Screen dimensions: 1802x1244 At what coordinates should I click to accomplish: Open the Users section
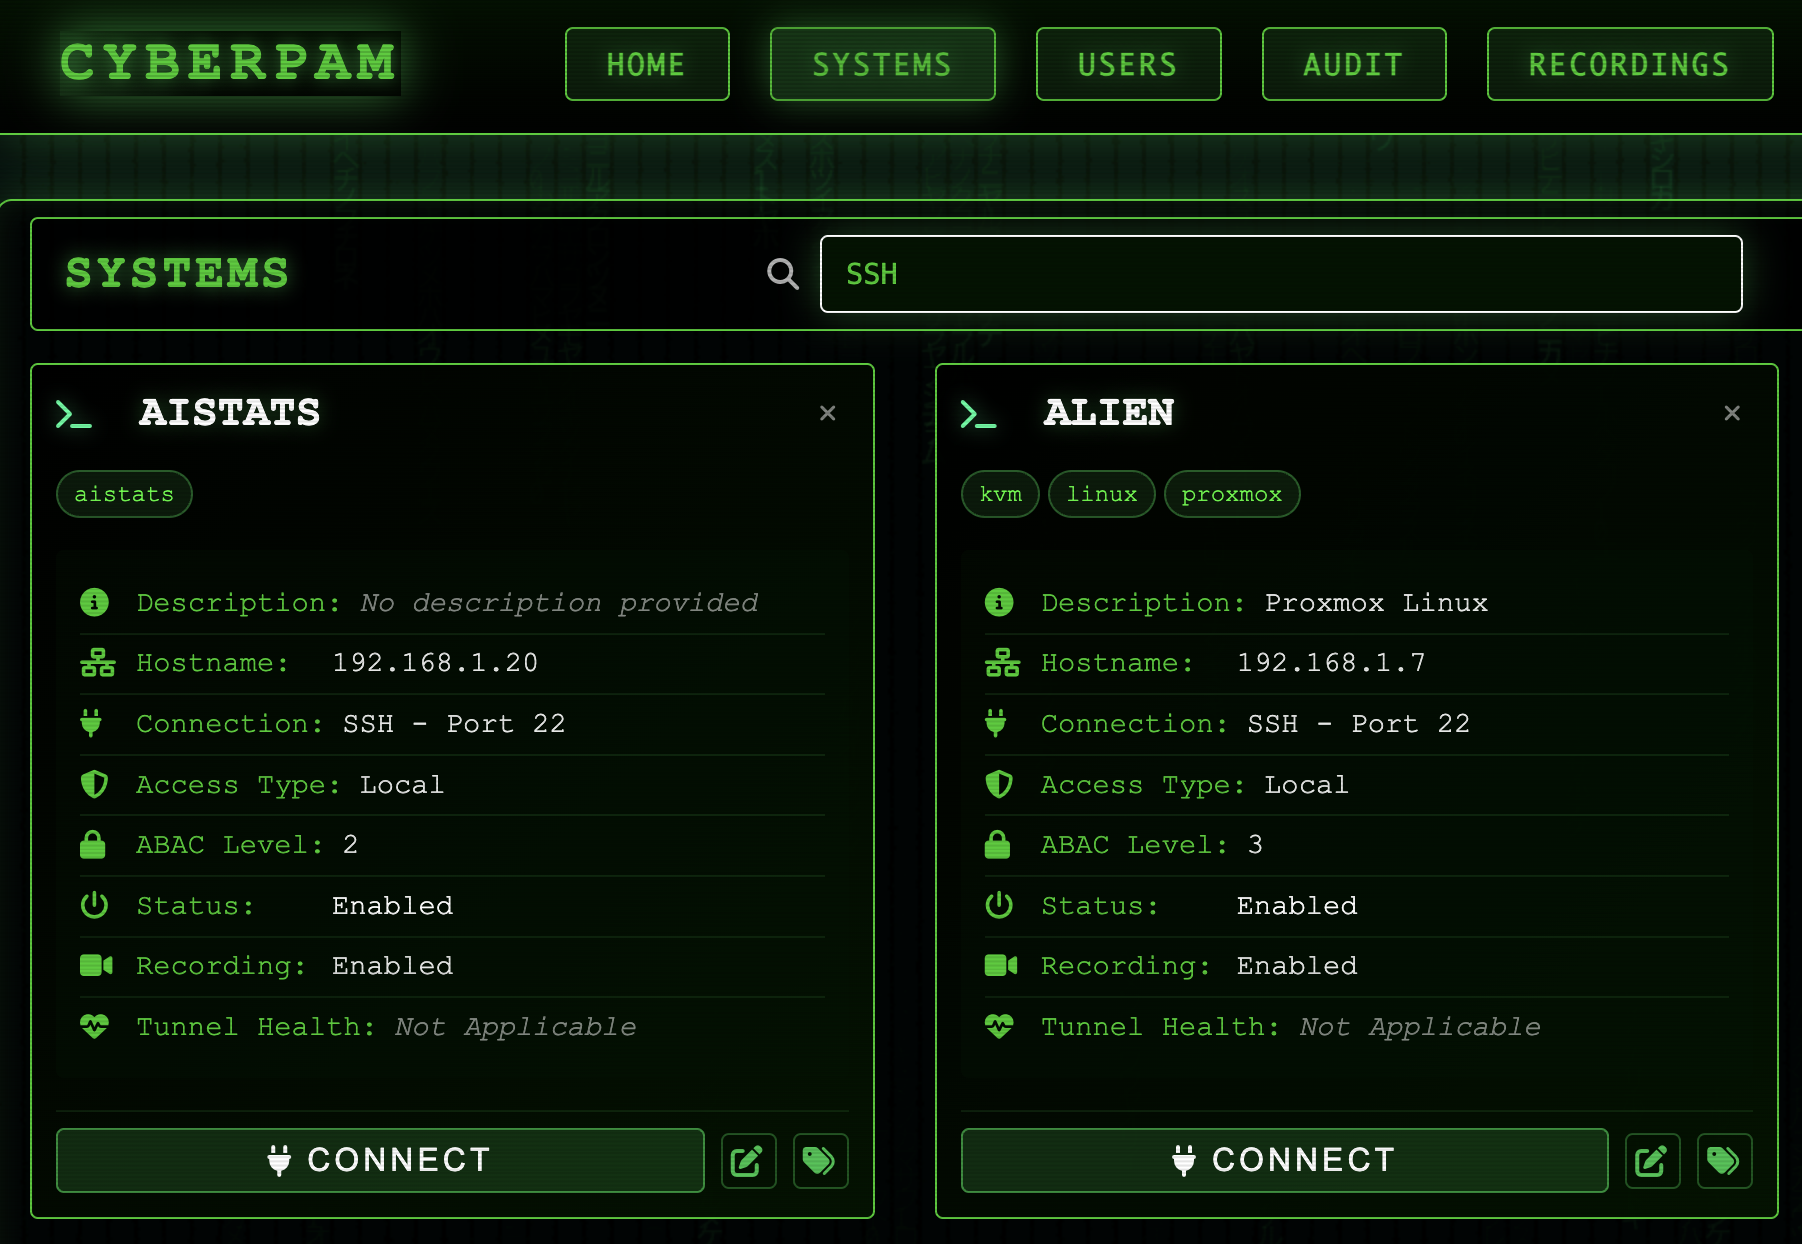1127,64
